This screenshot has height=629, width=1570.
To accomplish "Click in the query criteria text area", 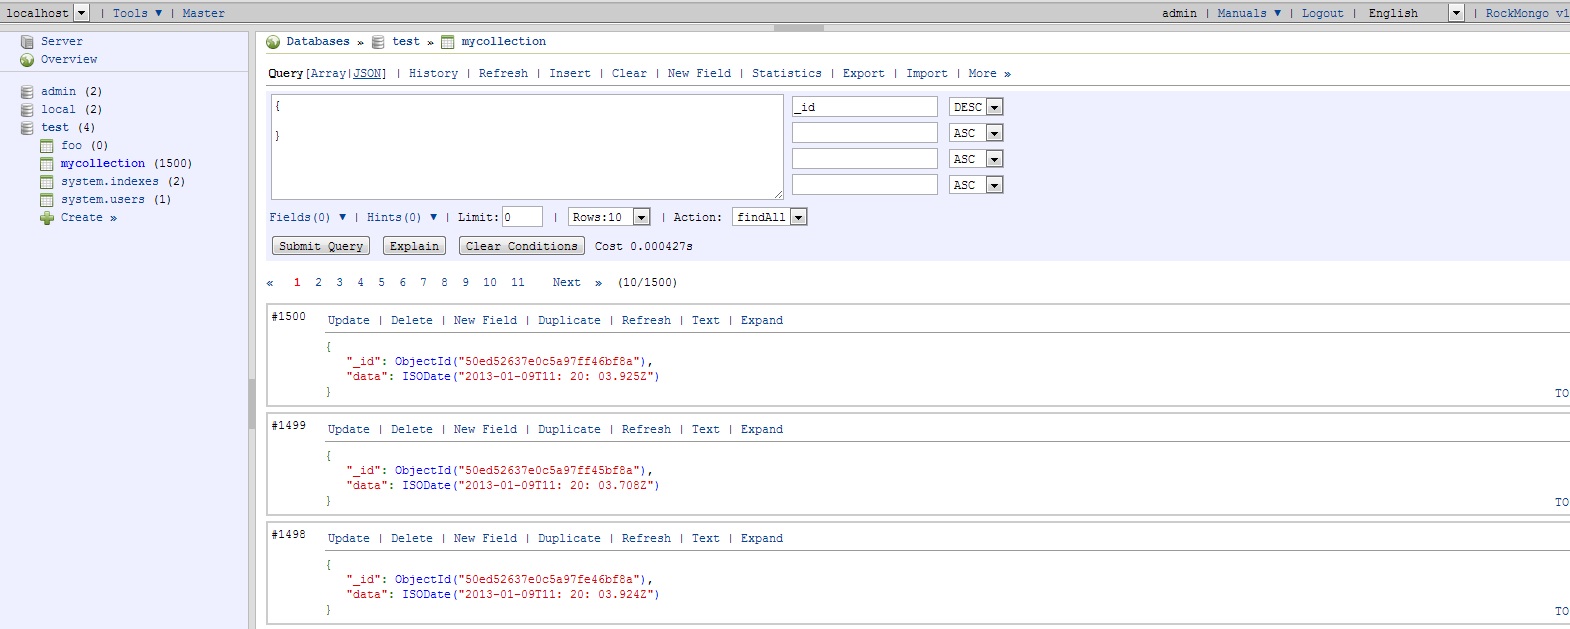I will pyautogui.click(x=527, y=147).
